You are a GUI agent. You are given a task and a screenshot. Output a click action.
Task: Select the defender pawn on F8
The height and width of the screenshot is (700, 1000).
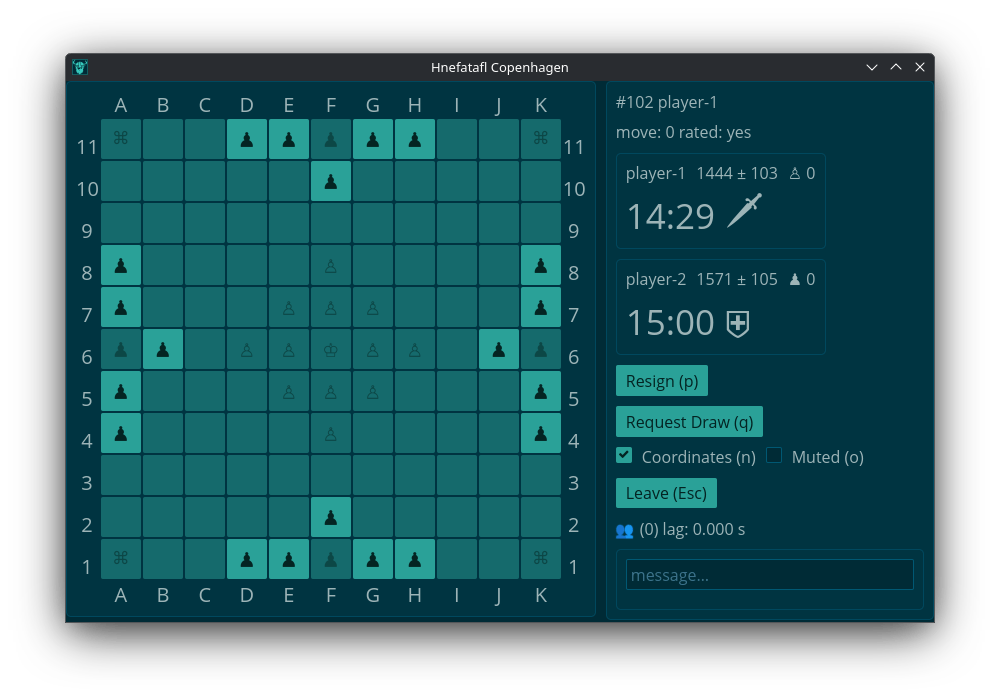(x=331, y=266)
